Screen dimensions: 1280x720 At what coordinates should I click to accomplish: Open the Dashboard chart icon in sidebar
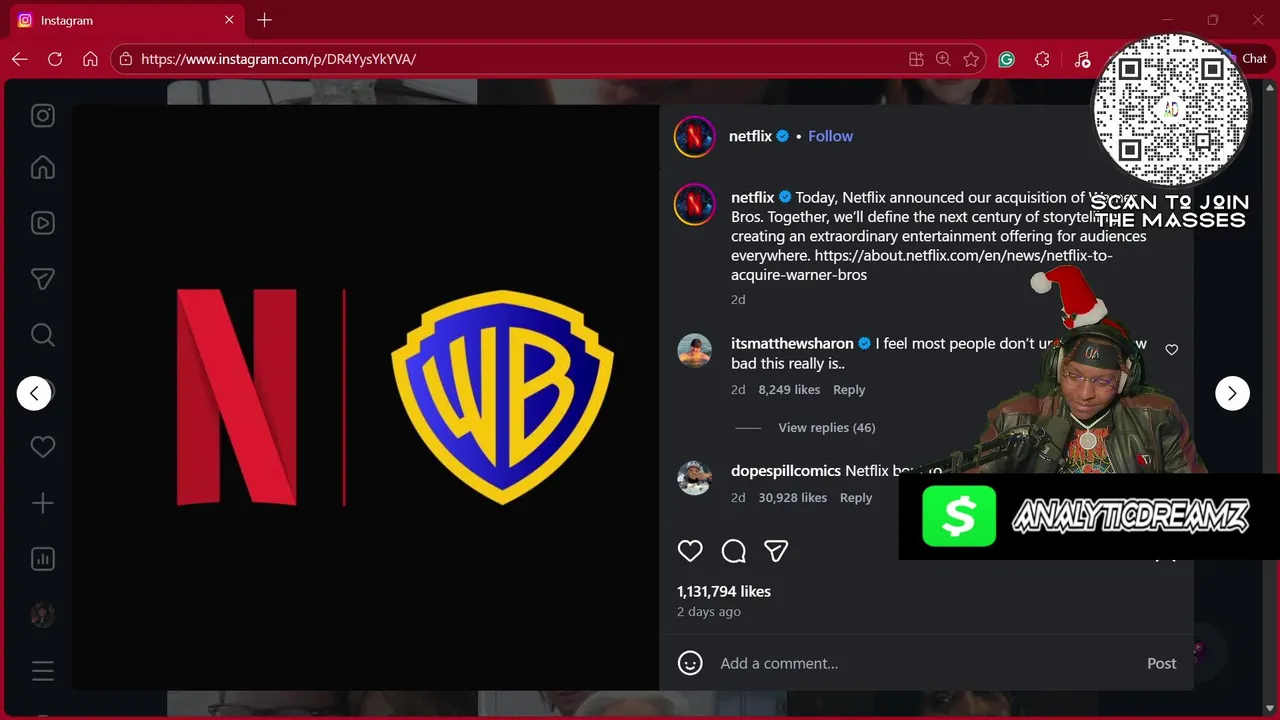coord(42,559)
